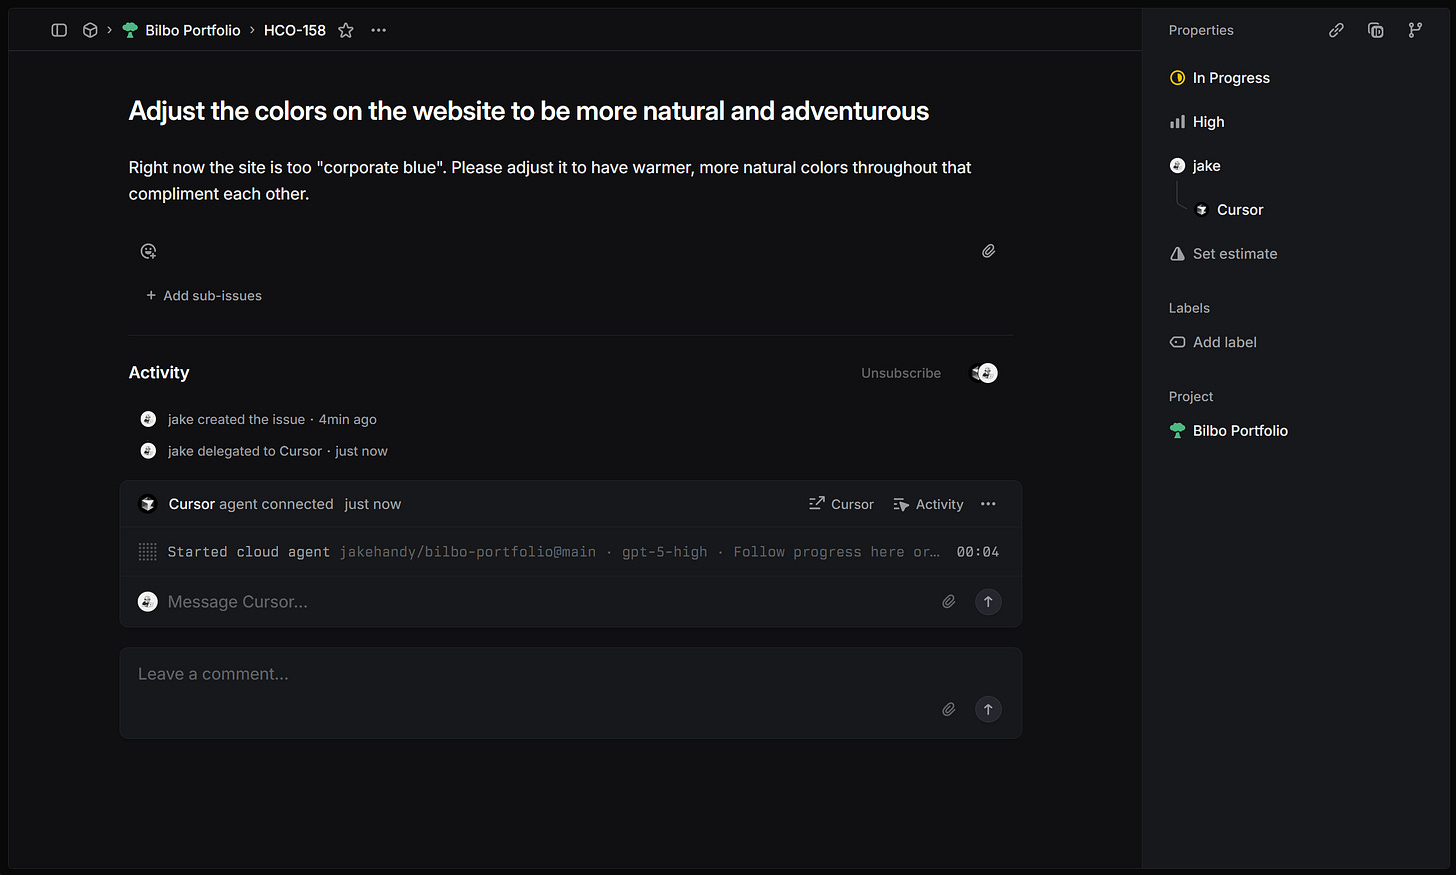This screenshot has width=1456, height=875.
Task: Click the project tree icon in Properties
Action: coord(1177,431)
